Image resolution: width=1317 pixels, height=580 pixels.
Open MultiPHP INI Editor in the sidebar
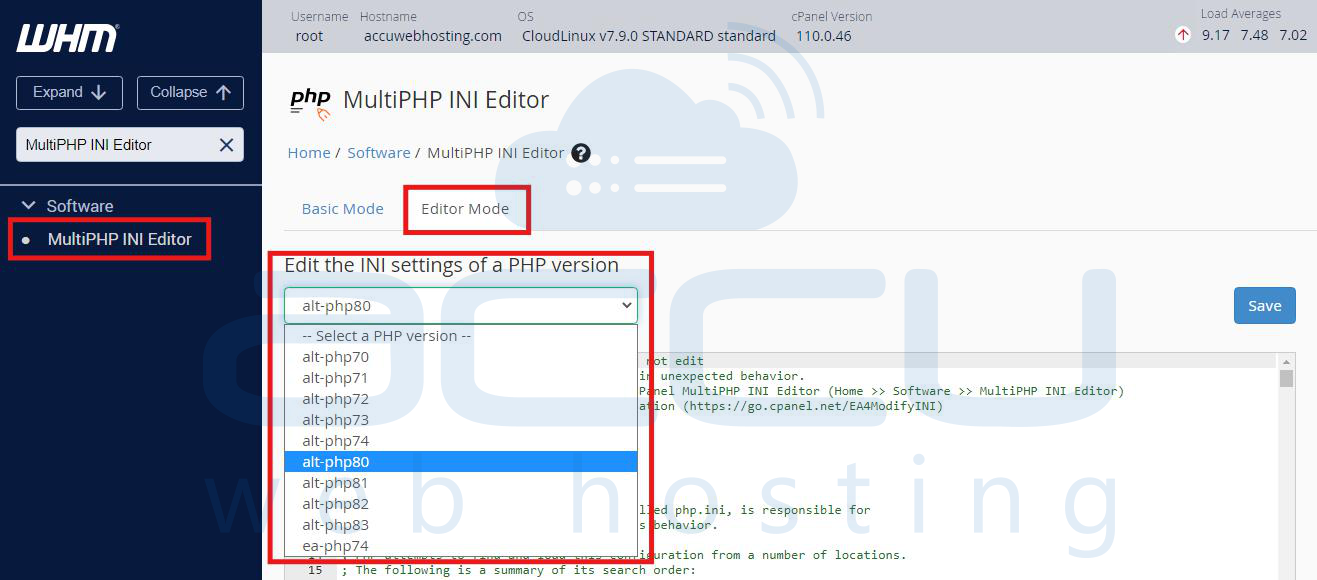[119, 240]
